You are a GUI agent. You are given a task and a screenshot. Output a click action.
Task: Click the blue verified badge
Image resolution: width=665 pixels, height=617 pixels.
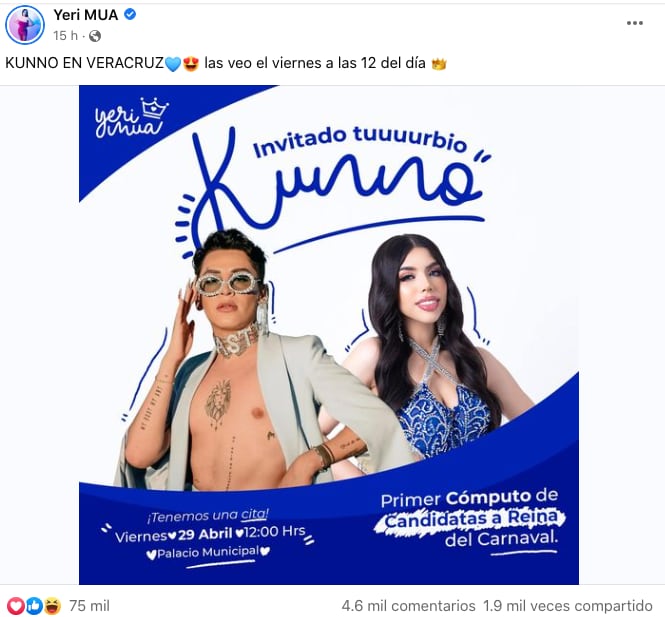pyautogui.click(x=130, y=14)
